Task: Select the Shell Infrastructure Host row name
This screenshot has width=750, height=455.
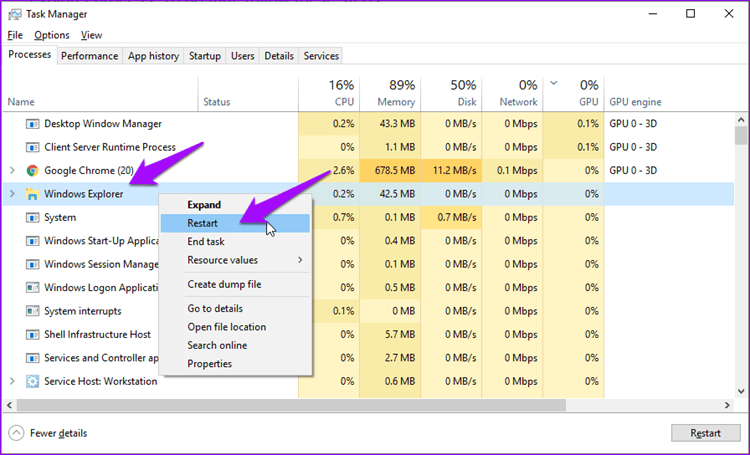Action: (98, 334)
